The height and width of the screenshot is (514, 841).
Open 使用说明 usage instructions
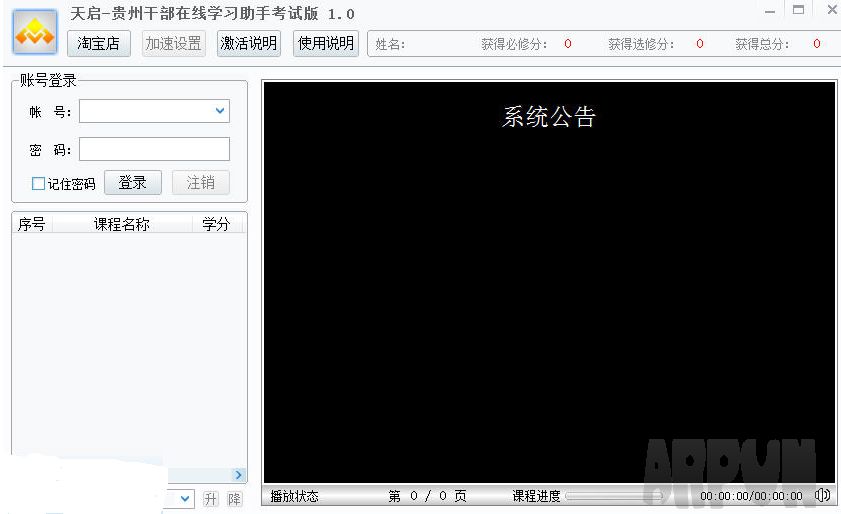click(x=326, y=43)
